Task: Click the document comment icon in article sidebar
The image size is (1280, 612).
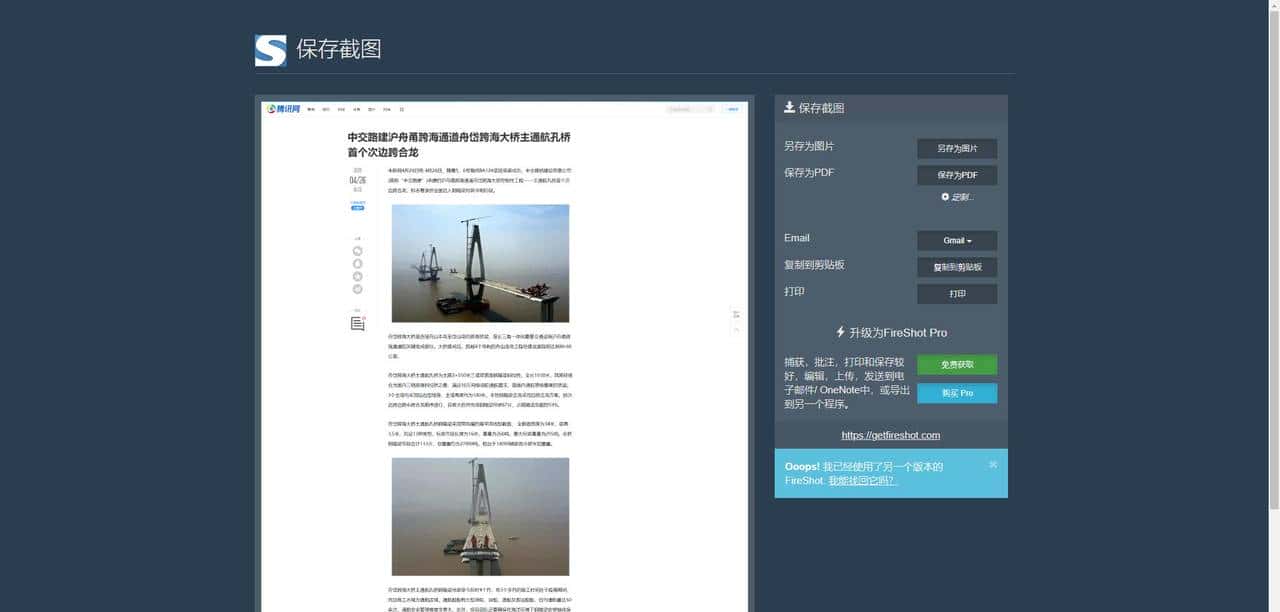Action: (x=356, y=323)
